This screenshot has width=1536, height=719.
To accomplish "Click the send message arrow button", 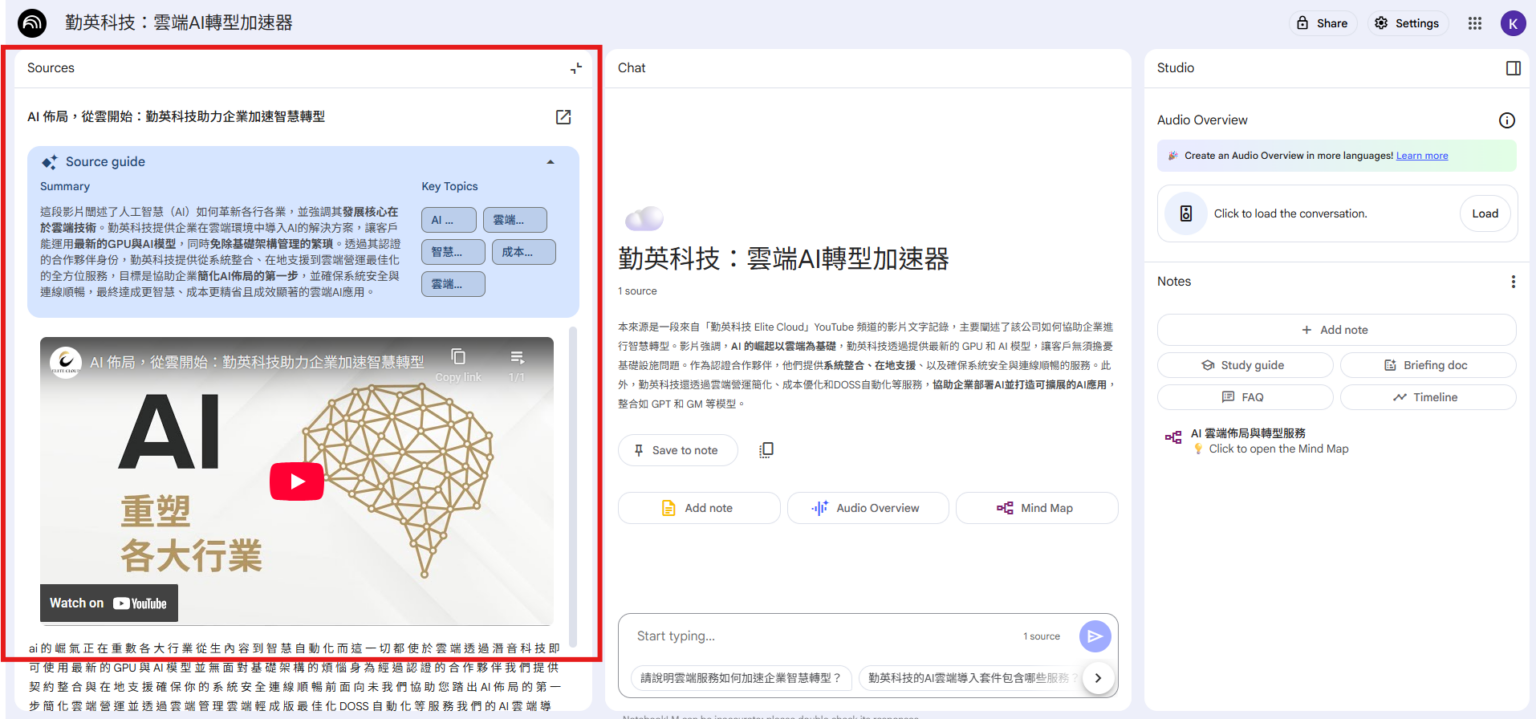I will pyautogui.click(x=1095, y=636).
